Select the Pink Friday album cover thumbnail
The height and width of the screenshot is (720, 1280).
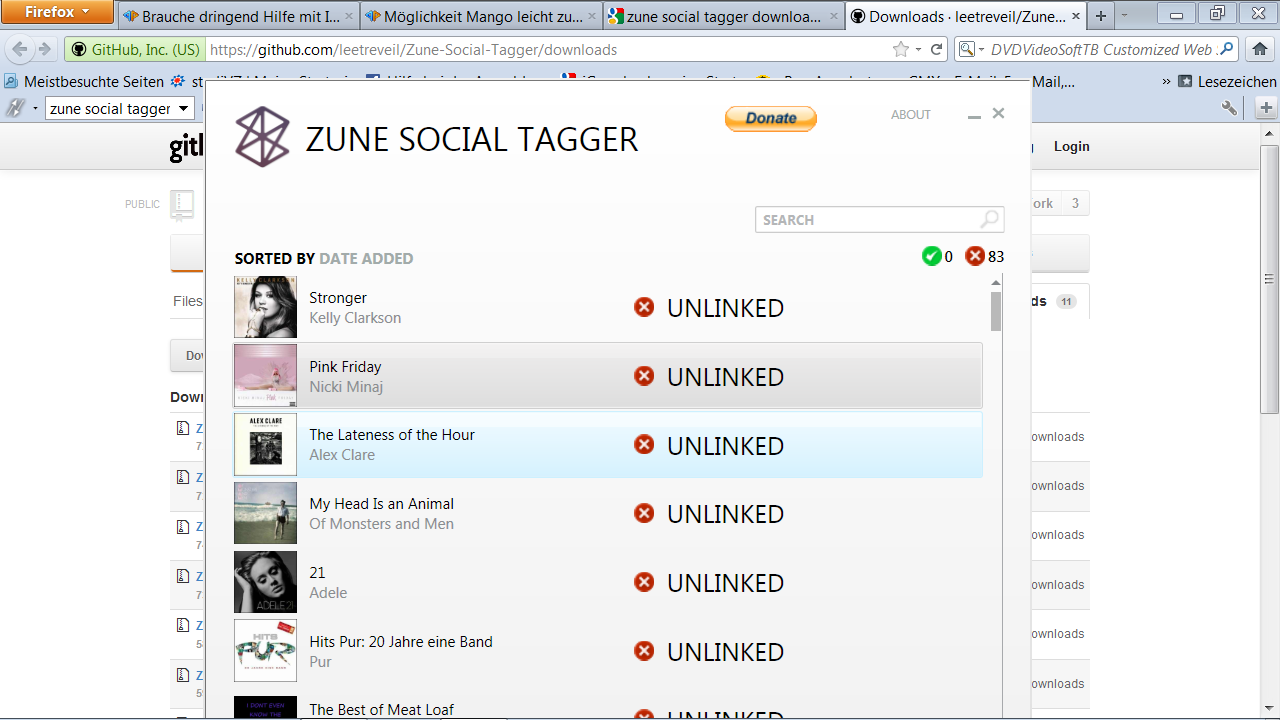click(x=265, y=376)
